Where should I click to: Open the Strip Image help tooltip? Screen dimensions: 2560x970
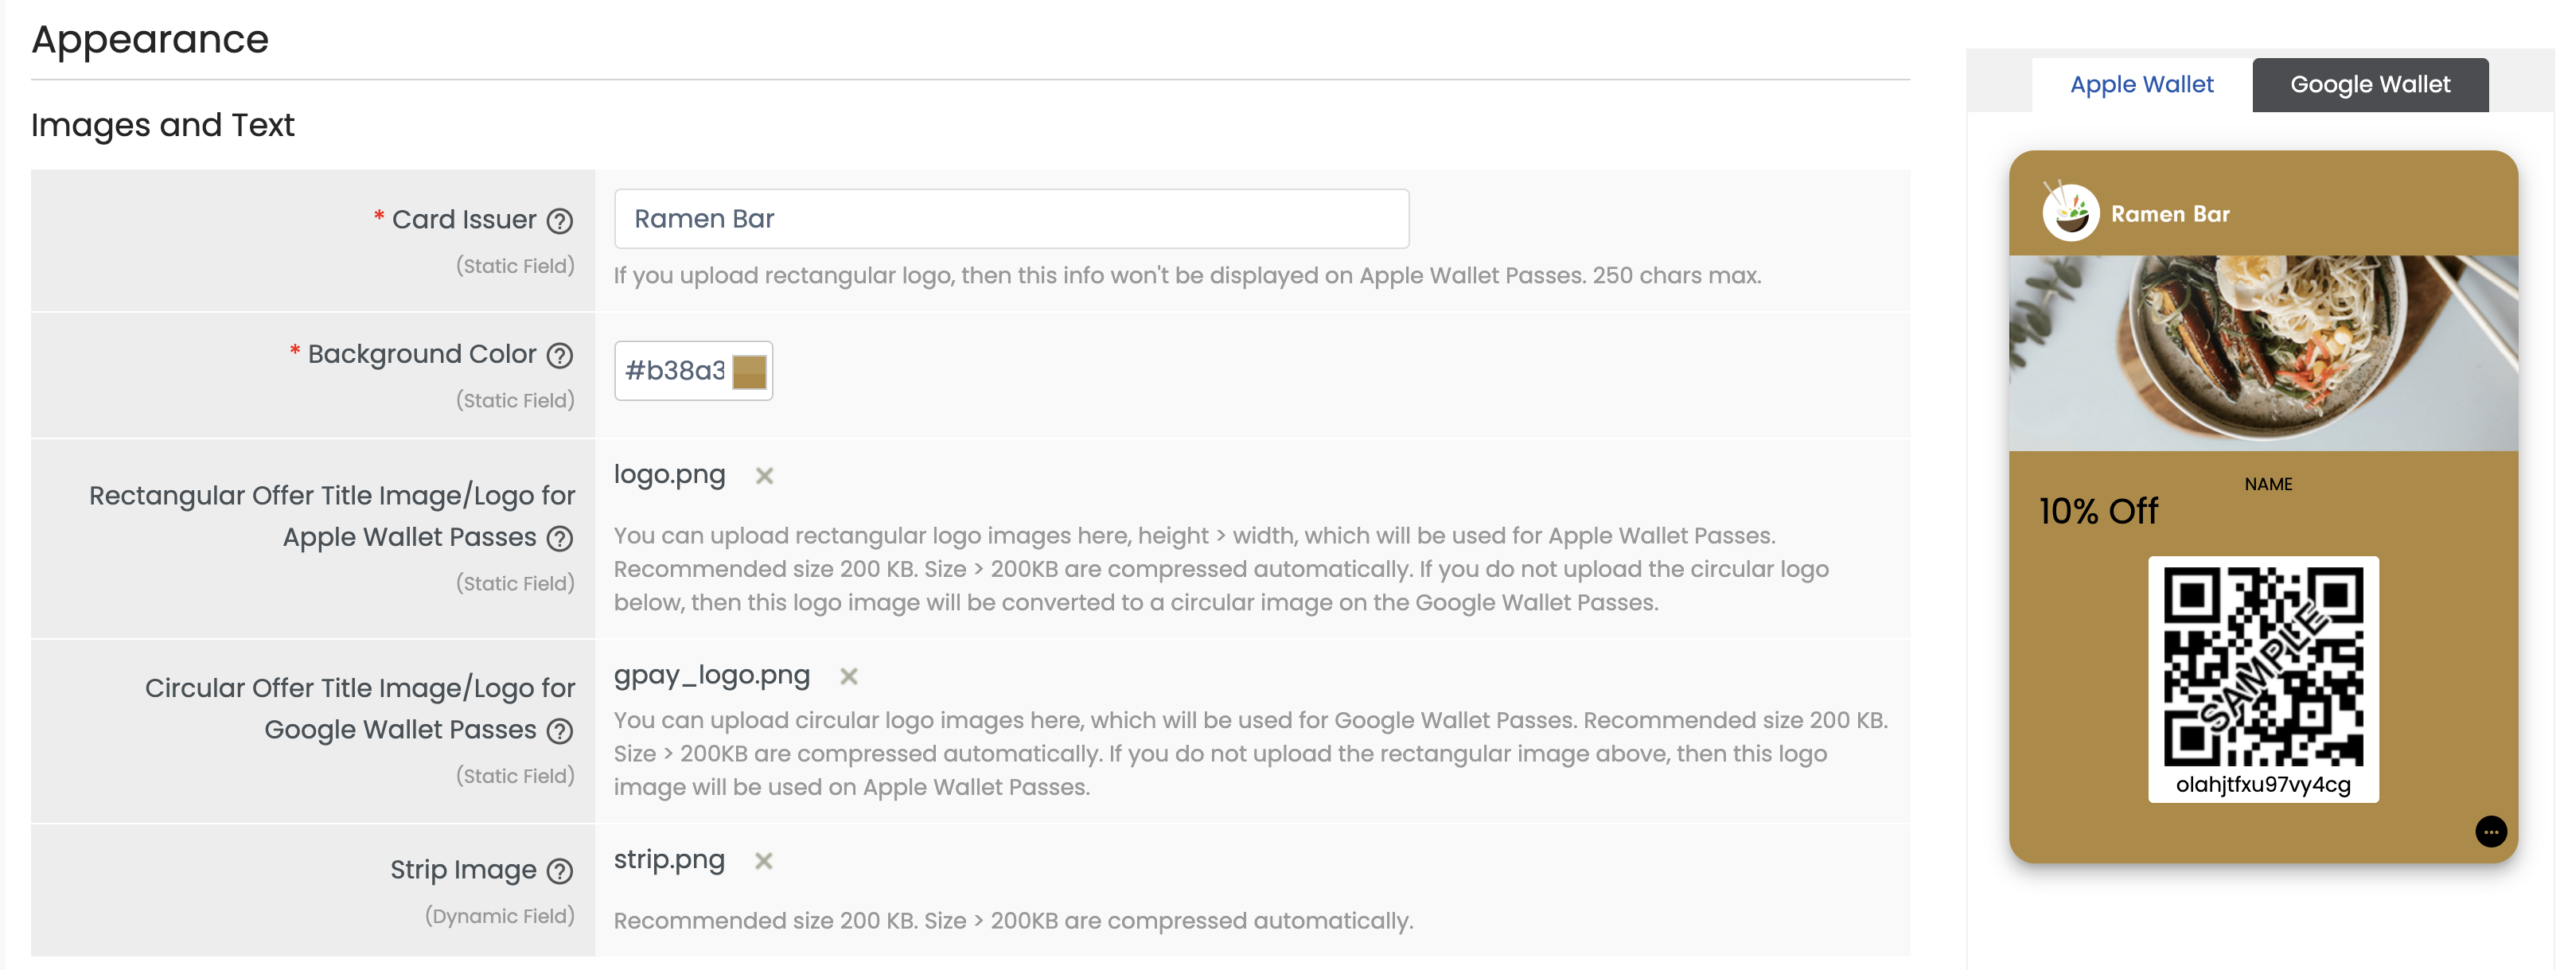(561, 871)
